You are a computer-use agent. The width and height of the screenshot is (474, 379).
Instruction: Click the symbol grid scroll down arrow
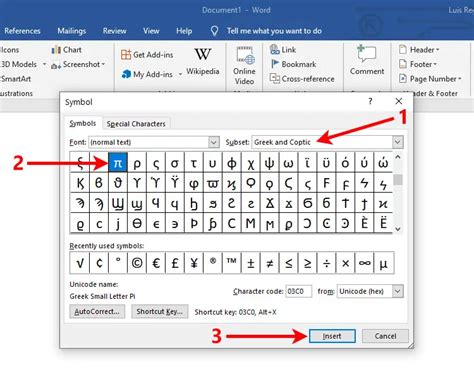(x=397, y=229)
